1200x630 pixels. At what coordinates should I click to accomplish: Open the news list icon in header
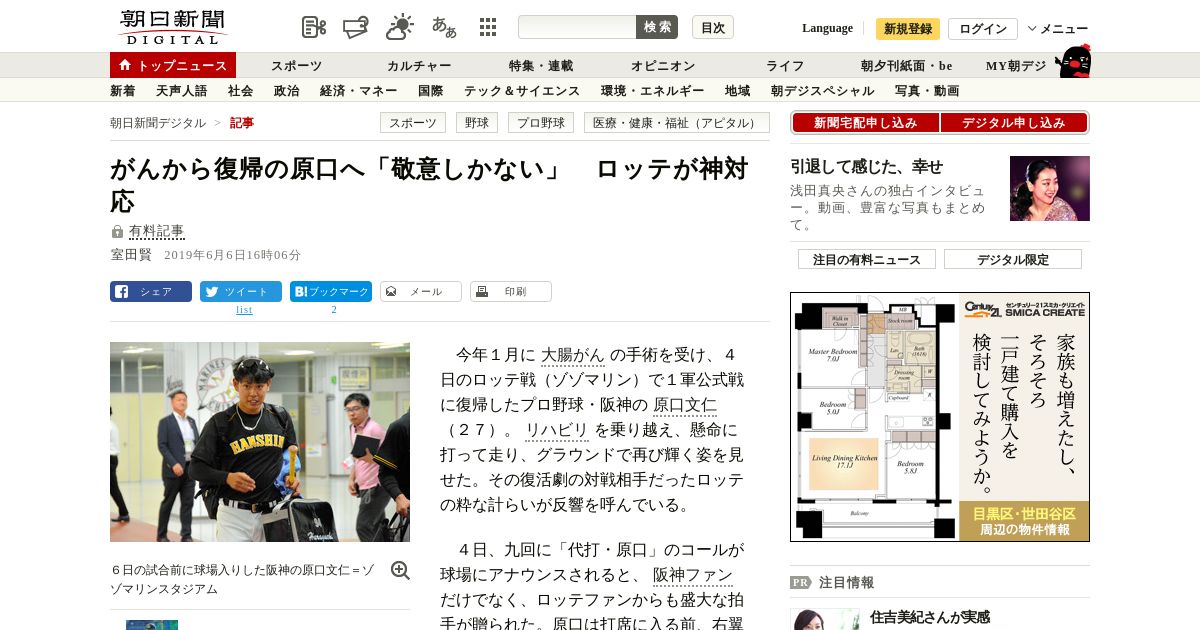tap(314, 27)
